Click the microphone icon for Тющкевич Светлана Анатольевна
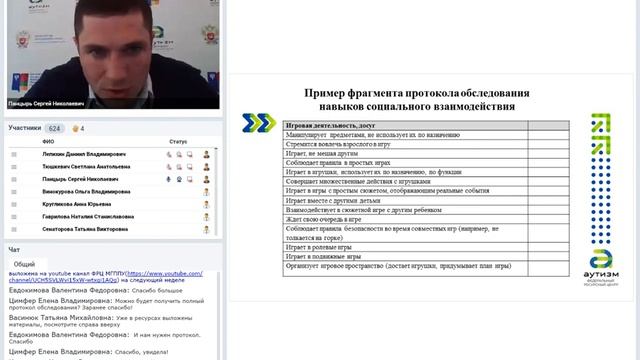 pyautogui.click(x=169, y=167)
